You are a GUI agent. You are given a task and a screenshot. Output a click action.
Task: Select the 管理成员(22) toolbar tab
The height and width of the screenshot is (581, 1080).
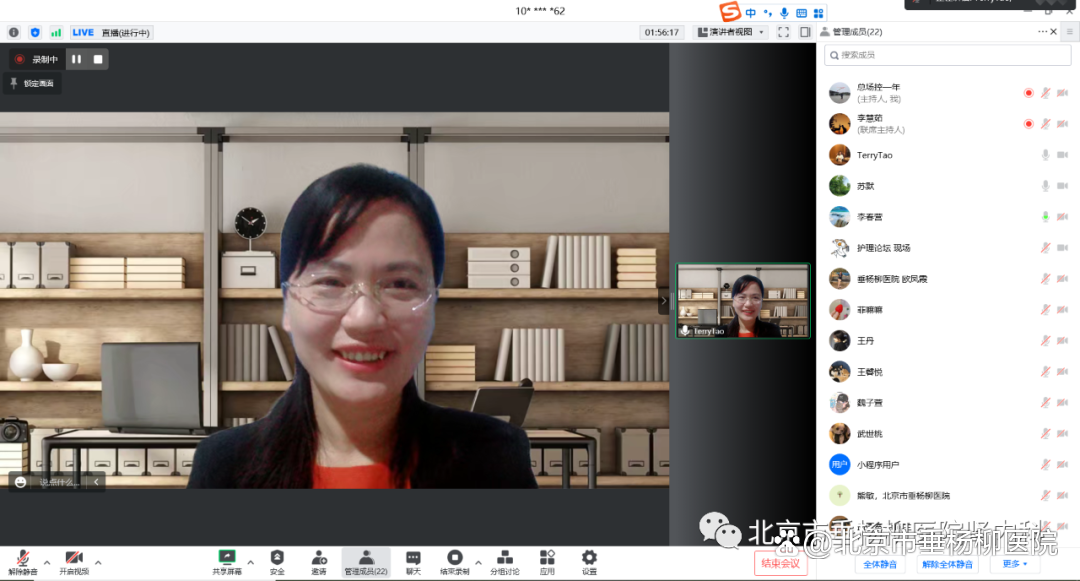pyautogui.click(x=365, y=562)
